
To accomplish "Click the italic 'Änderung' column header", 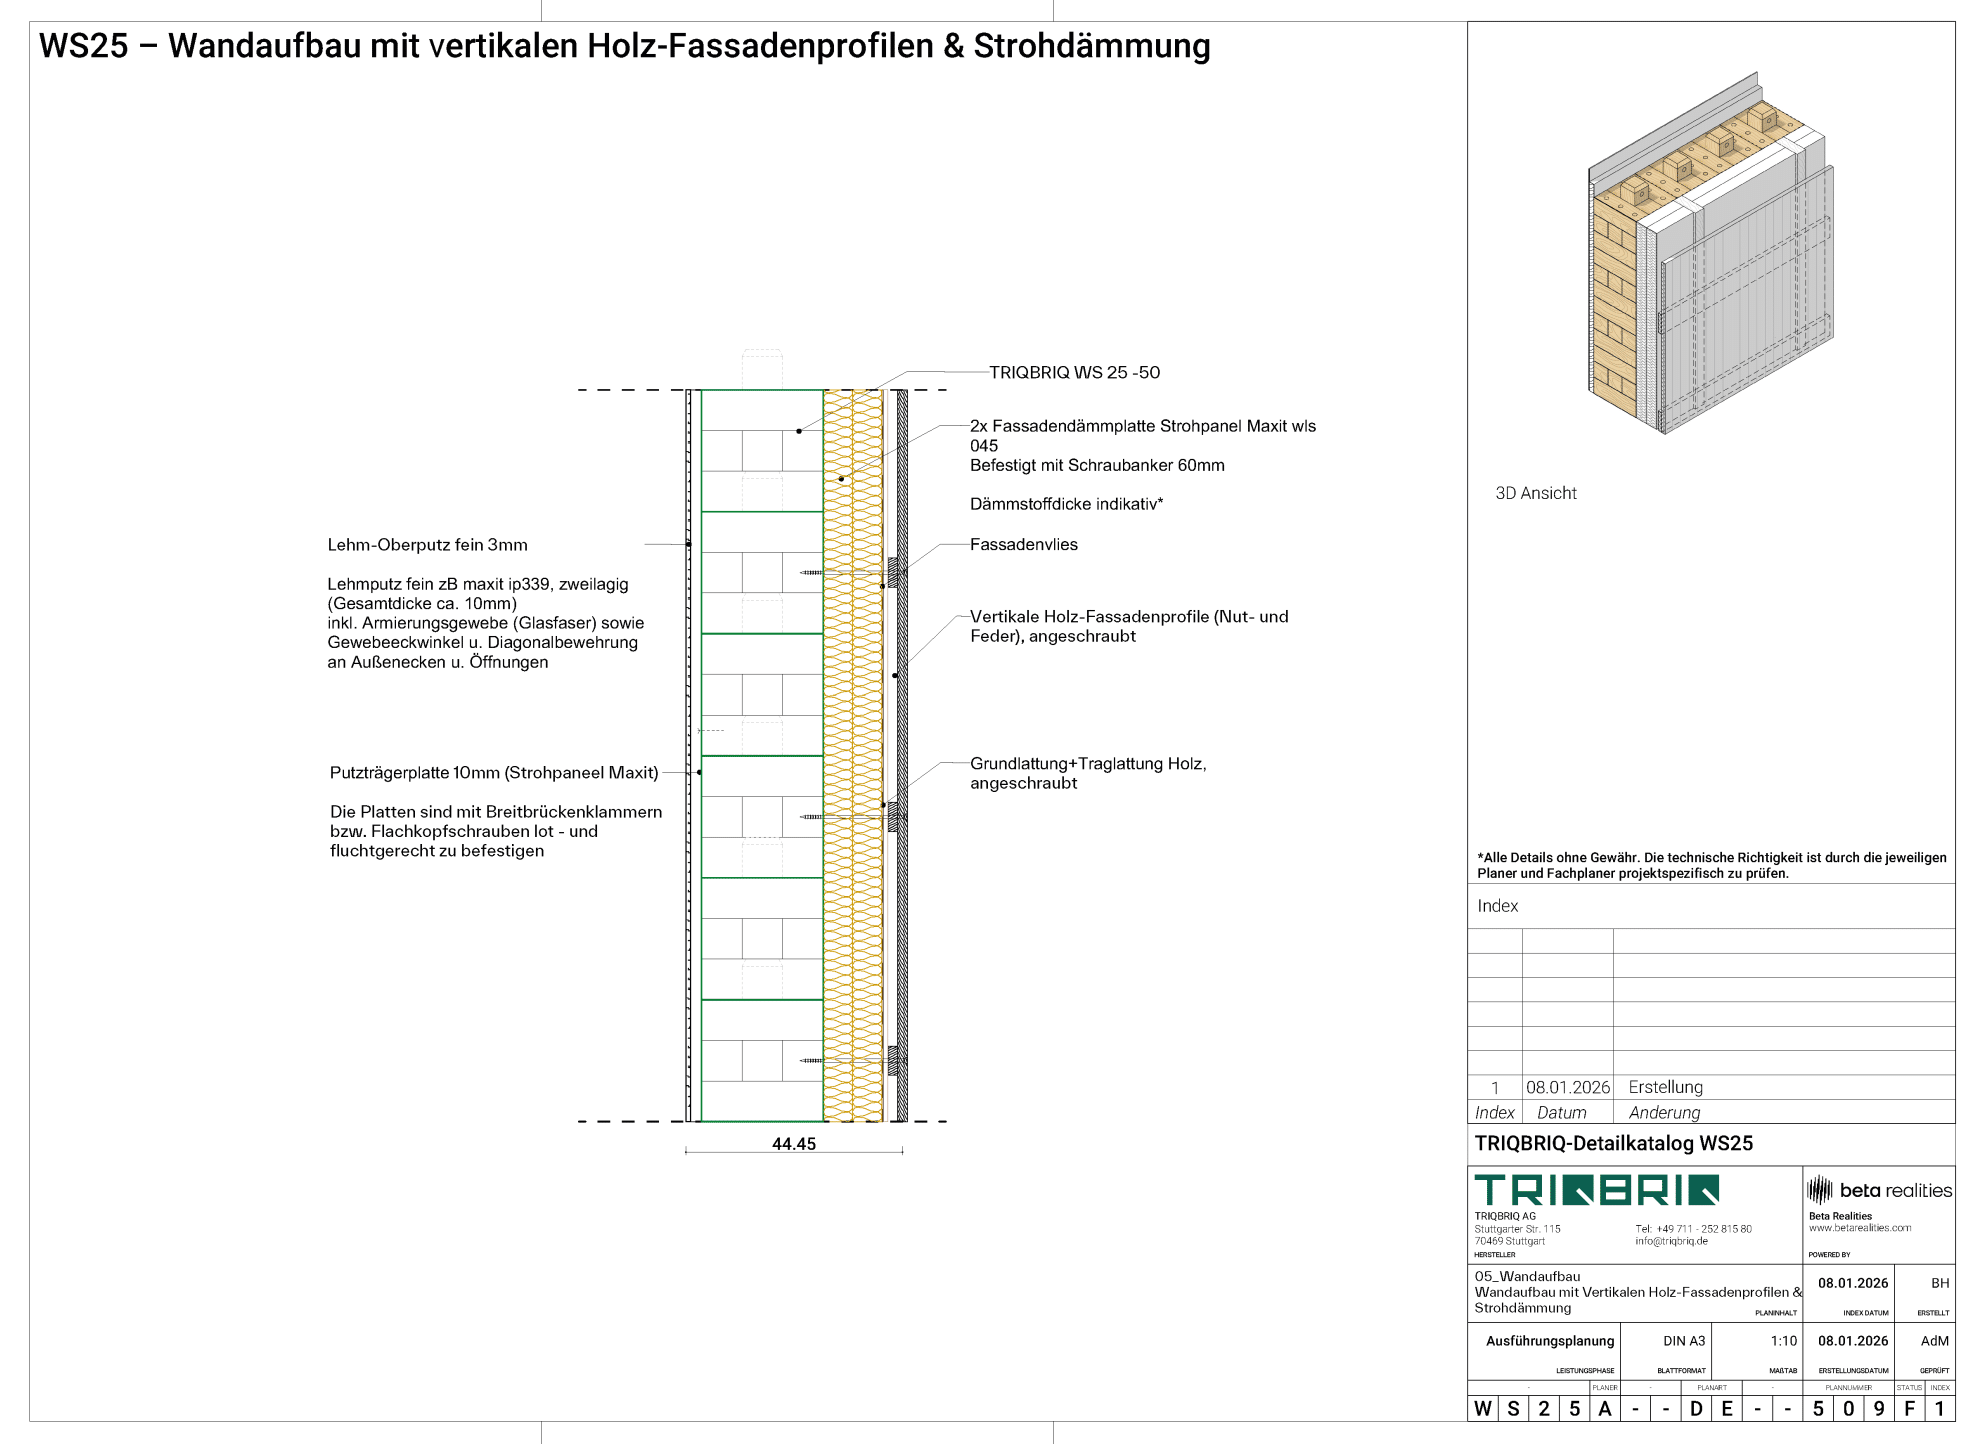I will pyautogui.click(x=1664, y=1112).
